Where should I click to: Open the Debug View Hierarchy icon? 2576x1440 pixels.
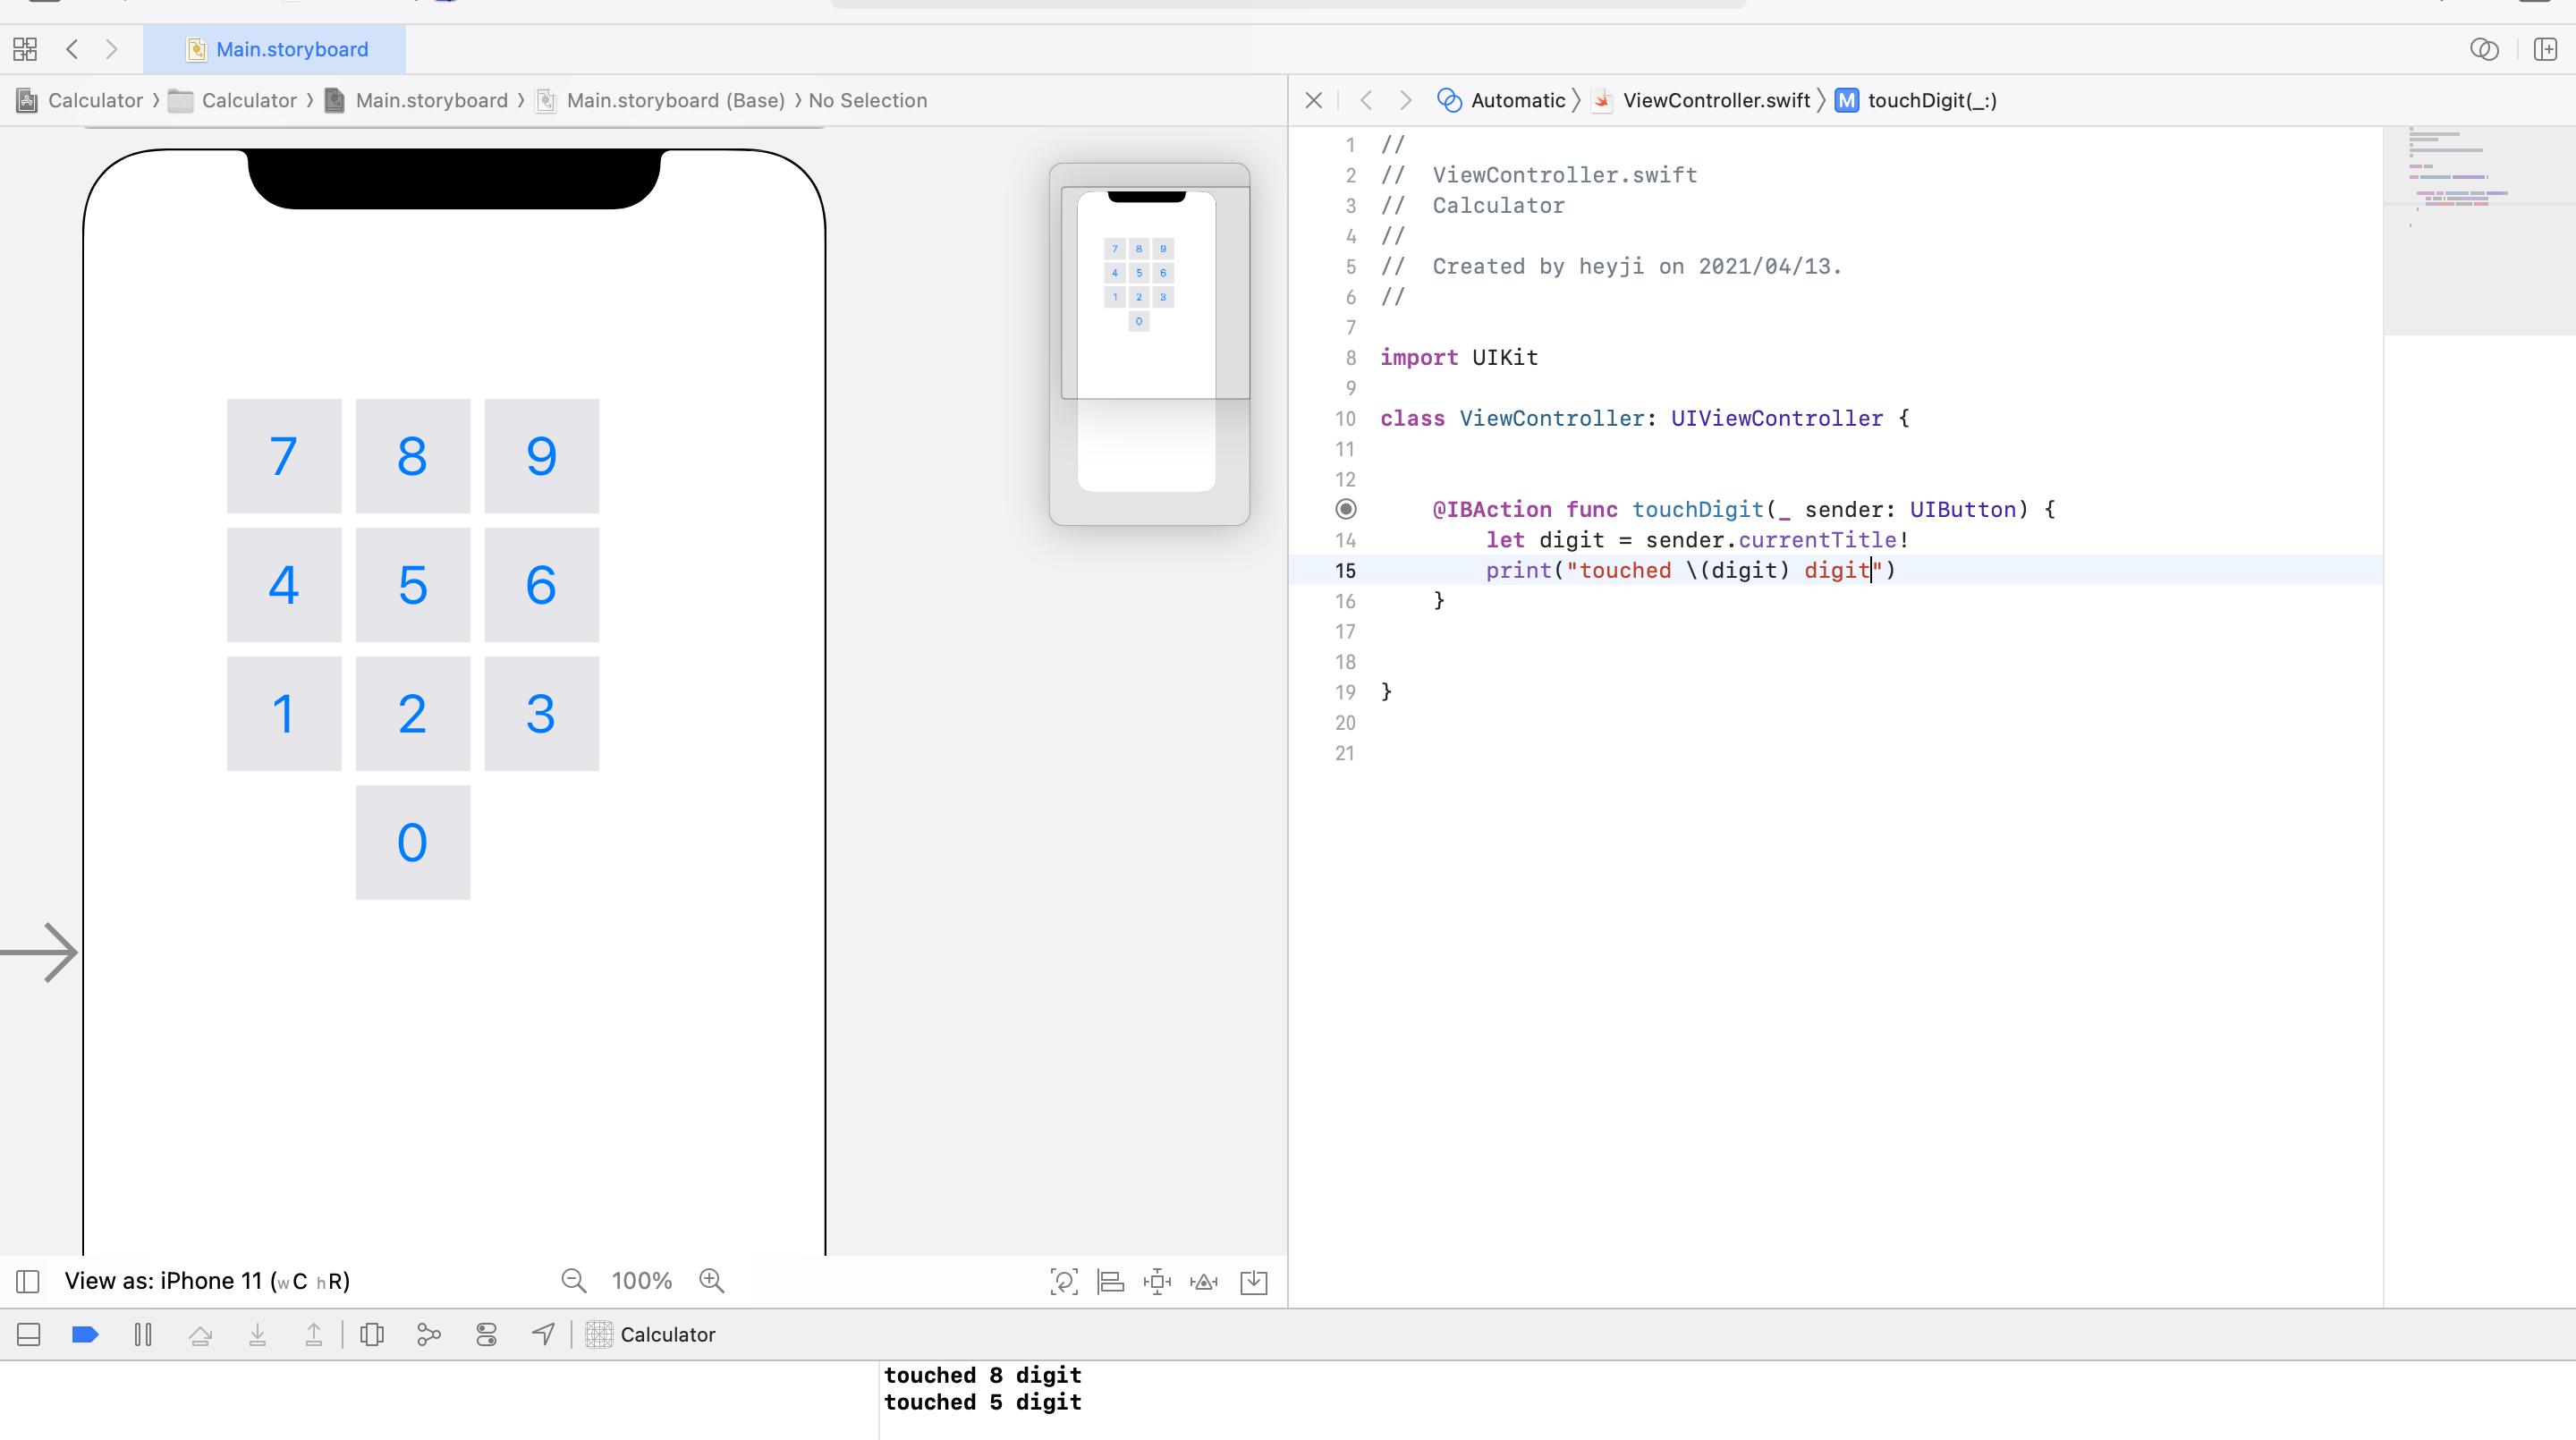click(372, 1334)
